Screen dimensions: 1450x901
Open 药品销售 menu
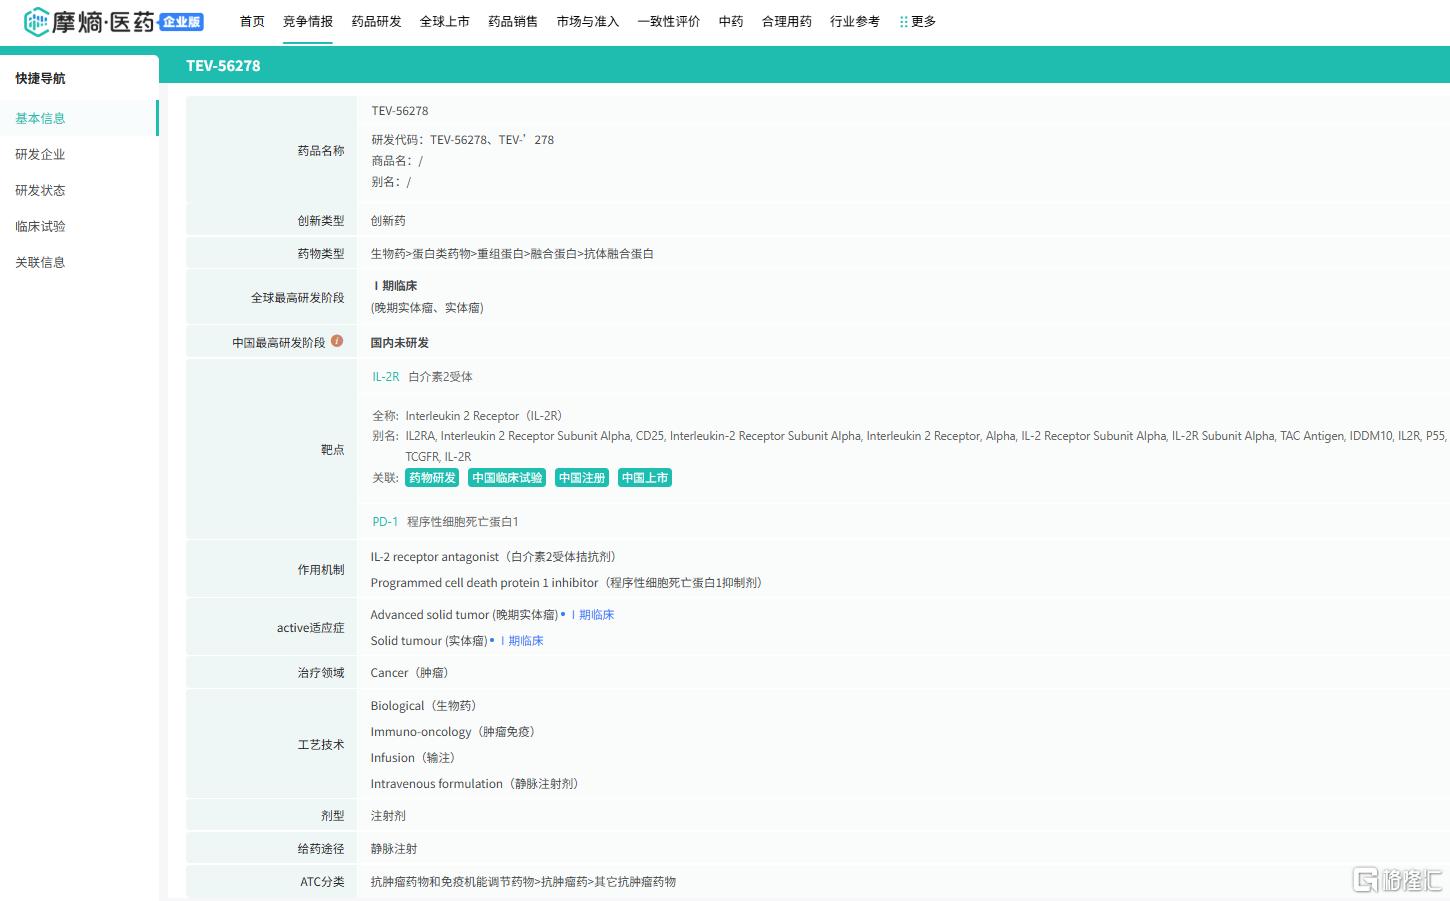pyautogui.click(x=513, y=21)
